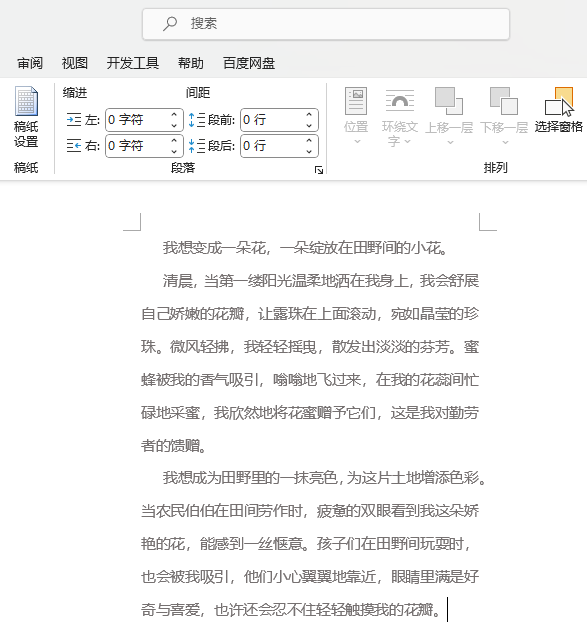Click the line starting 蜂被我的香气吸引
The width and height of the screenshot is (587, 644).
(x=310, y=380)
